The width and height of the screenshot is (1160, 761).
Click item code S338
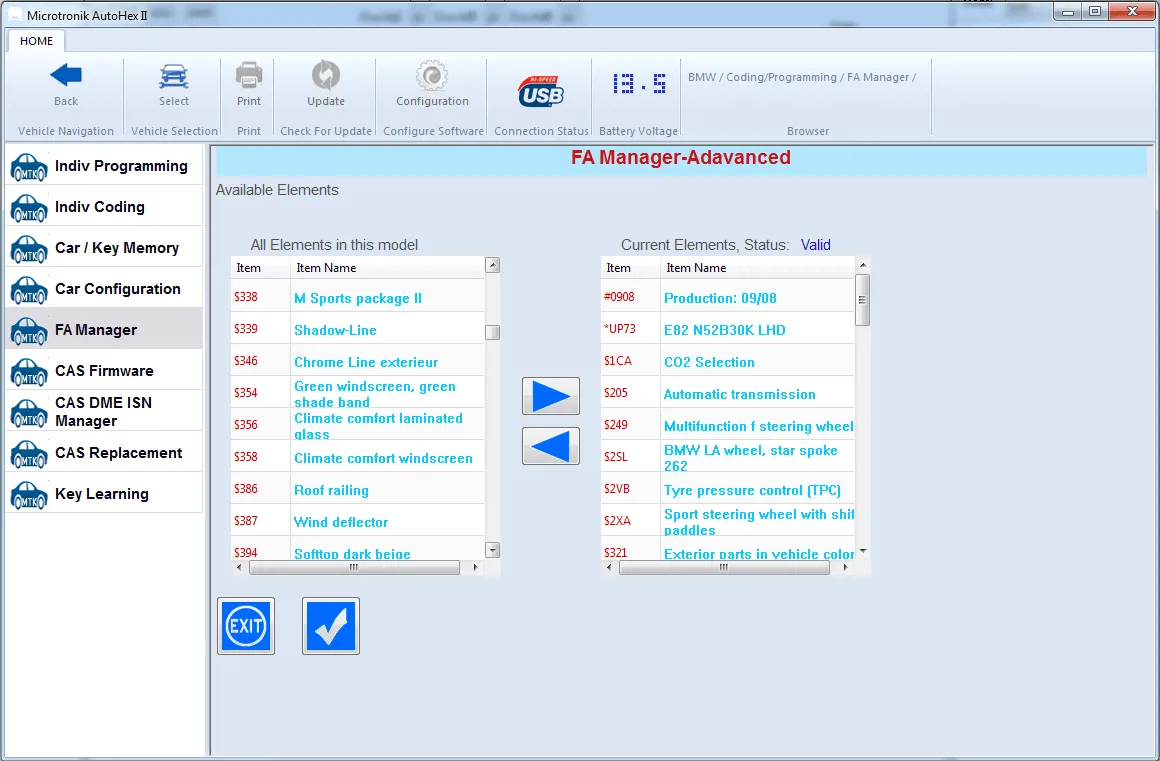point(246,297)
